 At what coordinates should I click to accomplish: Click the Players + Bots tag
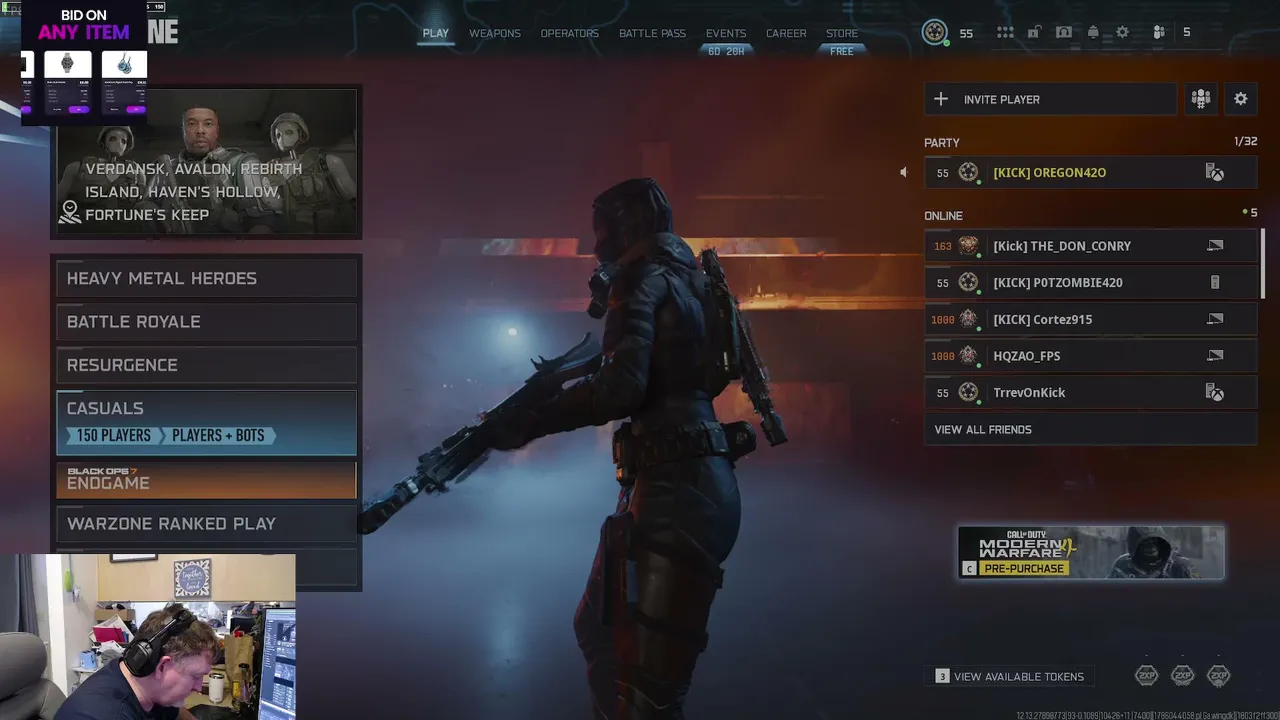point(217,435)
